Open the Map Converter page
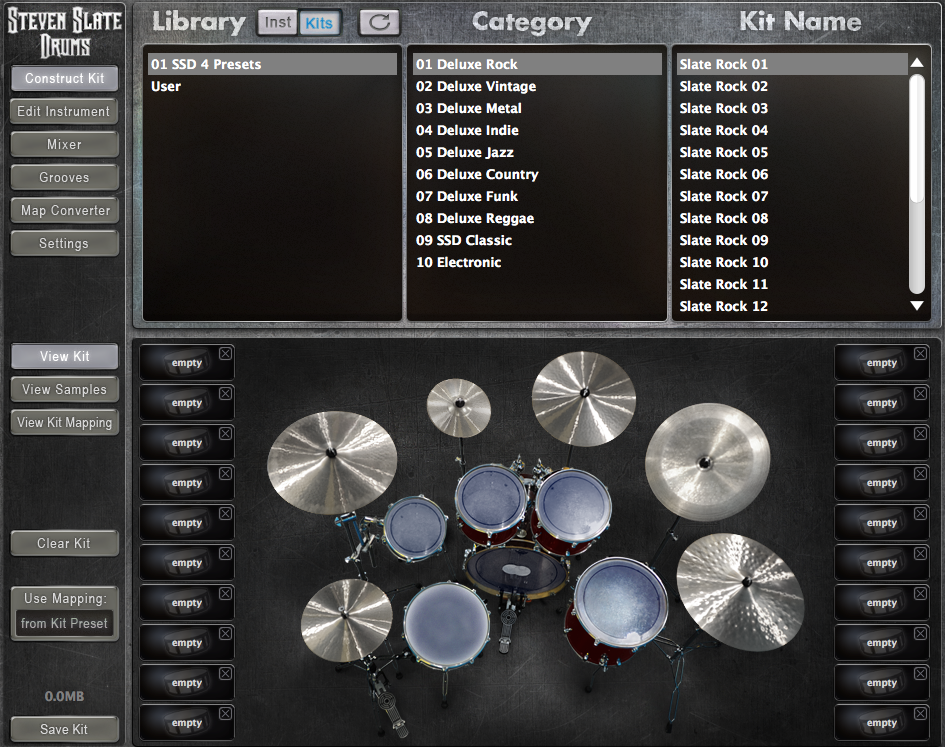945x747 pixels. tap(64, 210)
